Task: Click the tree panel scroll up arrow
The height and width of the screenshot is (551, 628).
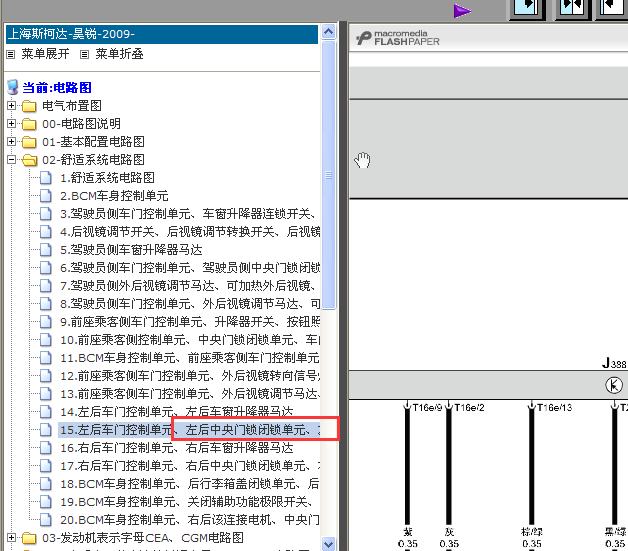Action: pos(329,31)
